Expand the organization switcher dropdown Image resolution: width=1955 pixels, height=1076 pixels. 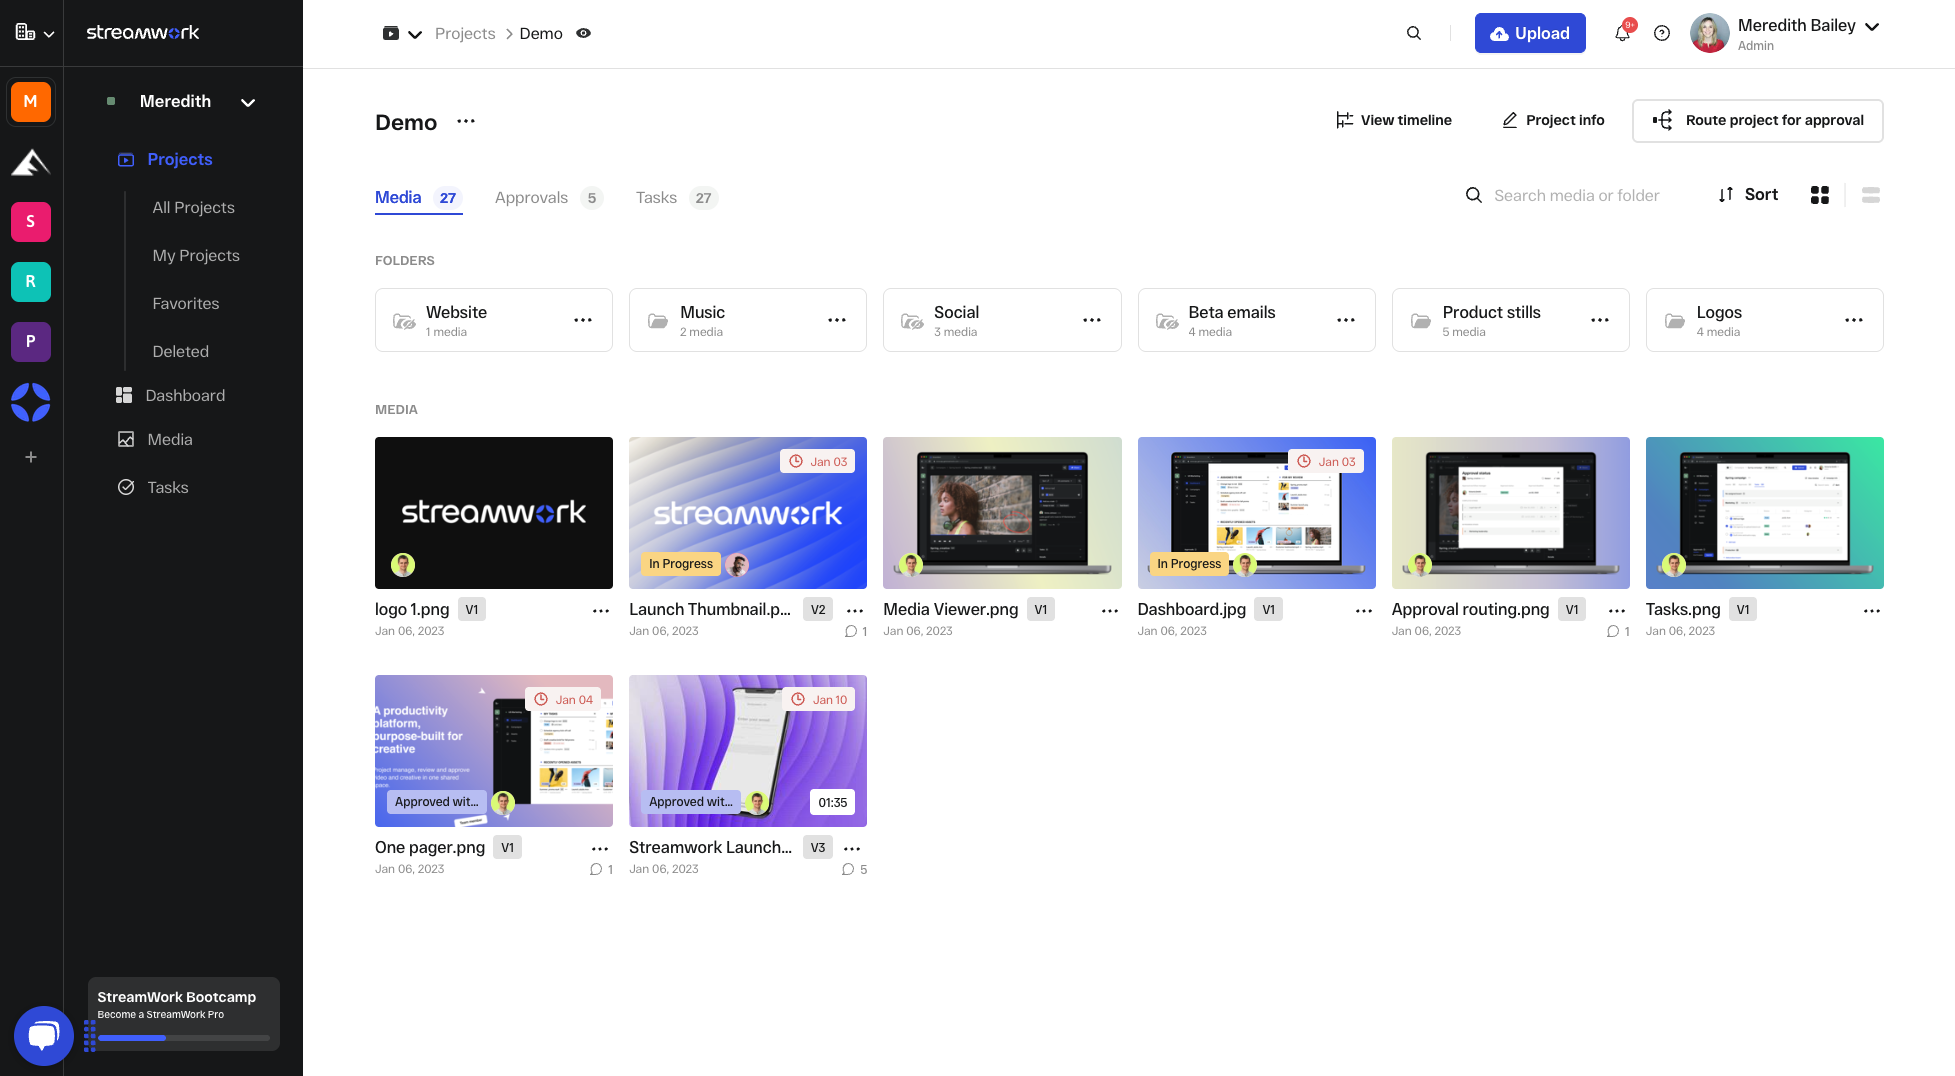click(x=34, y=33)
